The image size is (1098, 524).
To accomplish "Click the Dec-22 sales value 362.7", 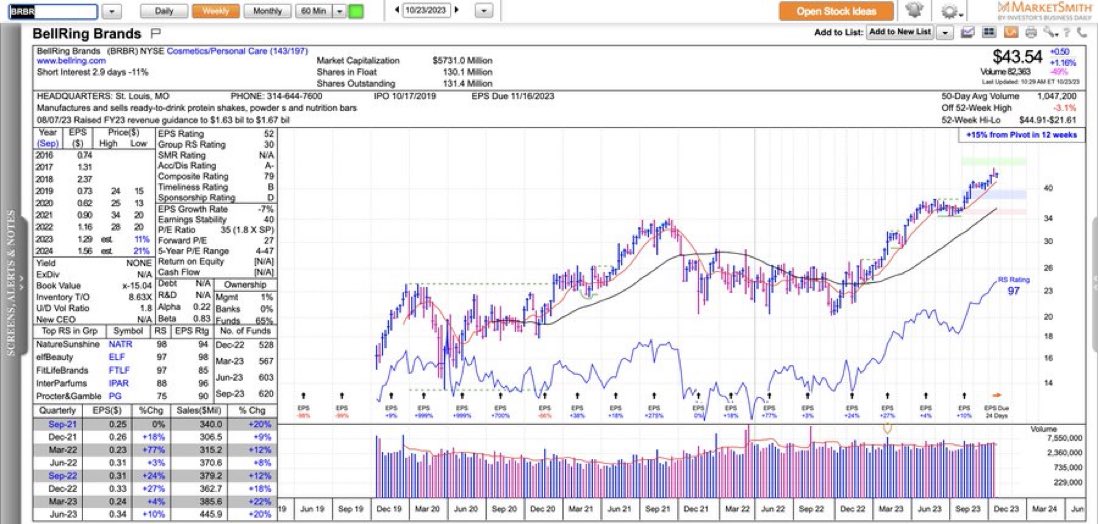I will coord(211,487).
